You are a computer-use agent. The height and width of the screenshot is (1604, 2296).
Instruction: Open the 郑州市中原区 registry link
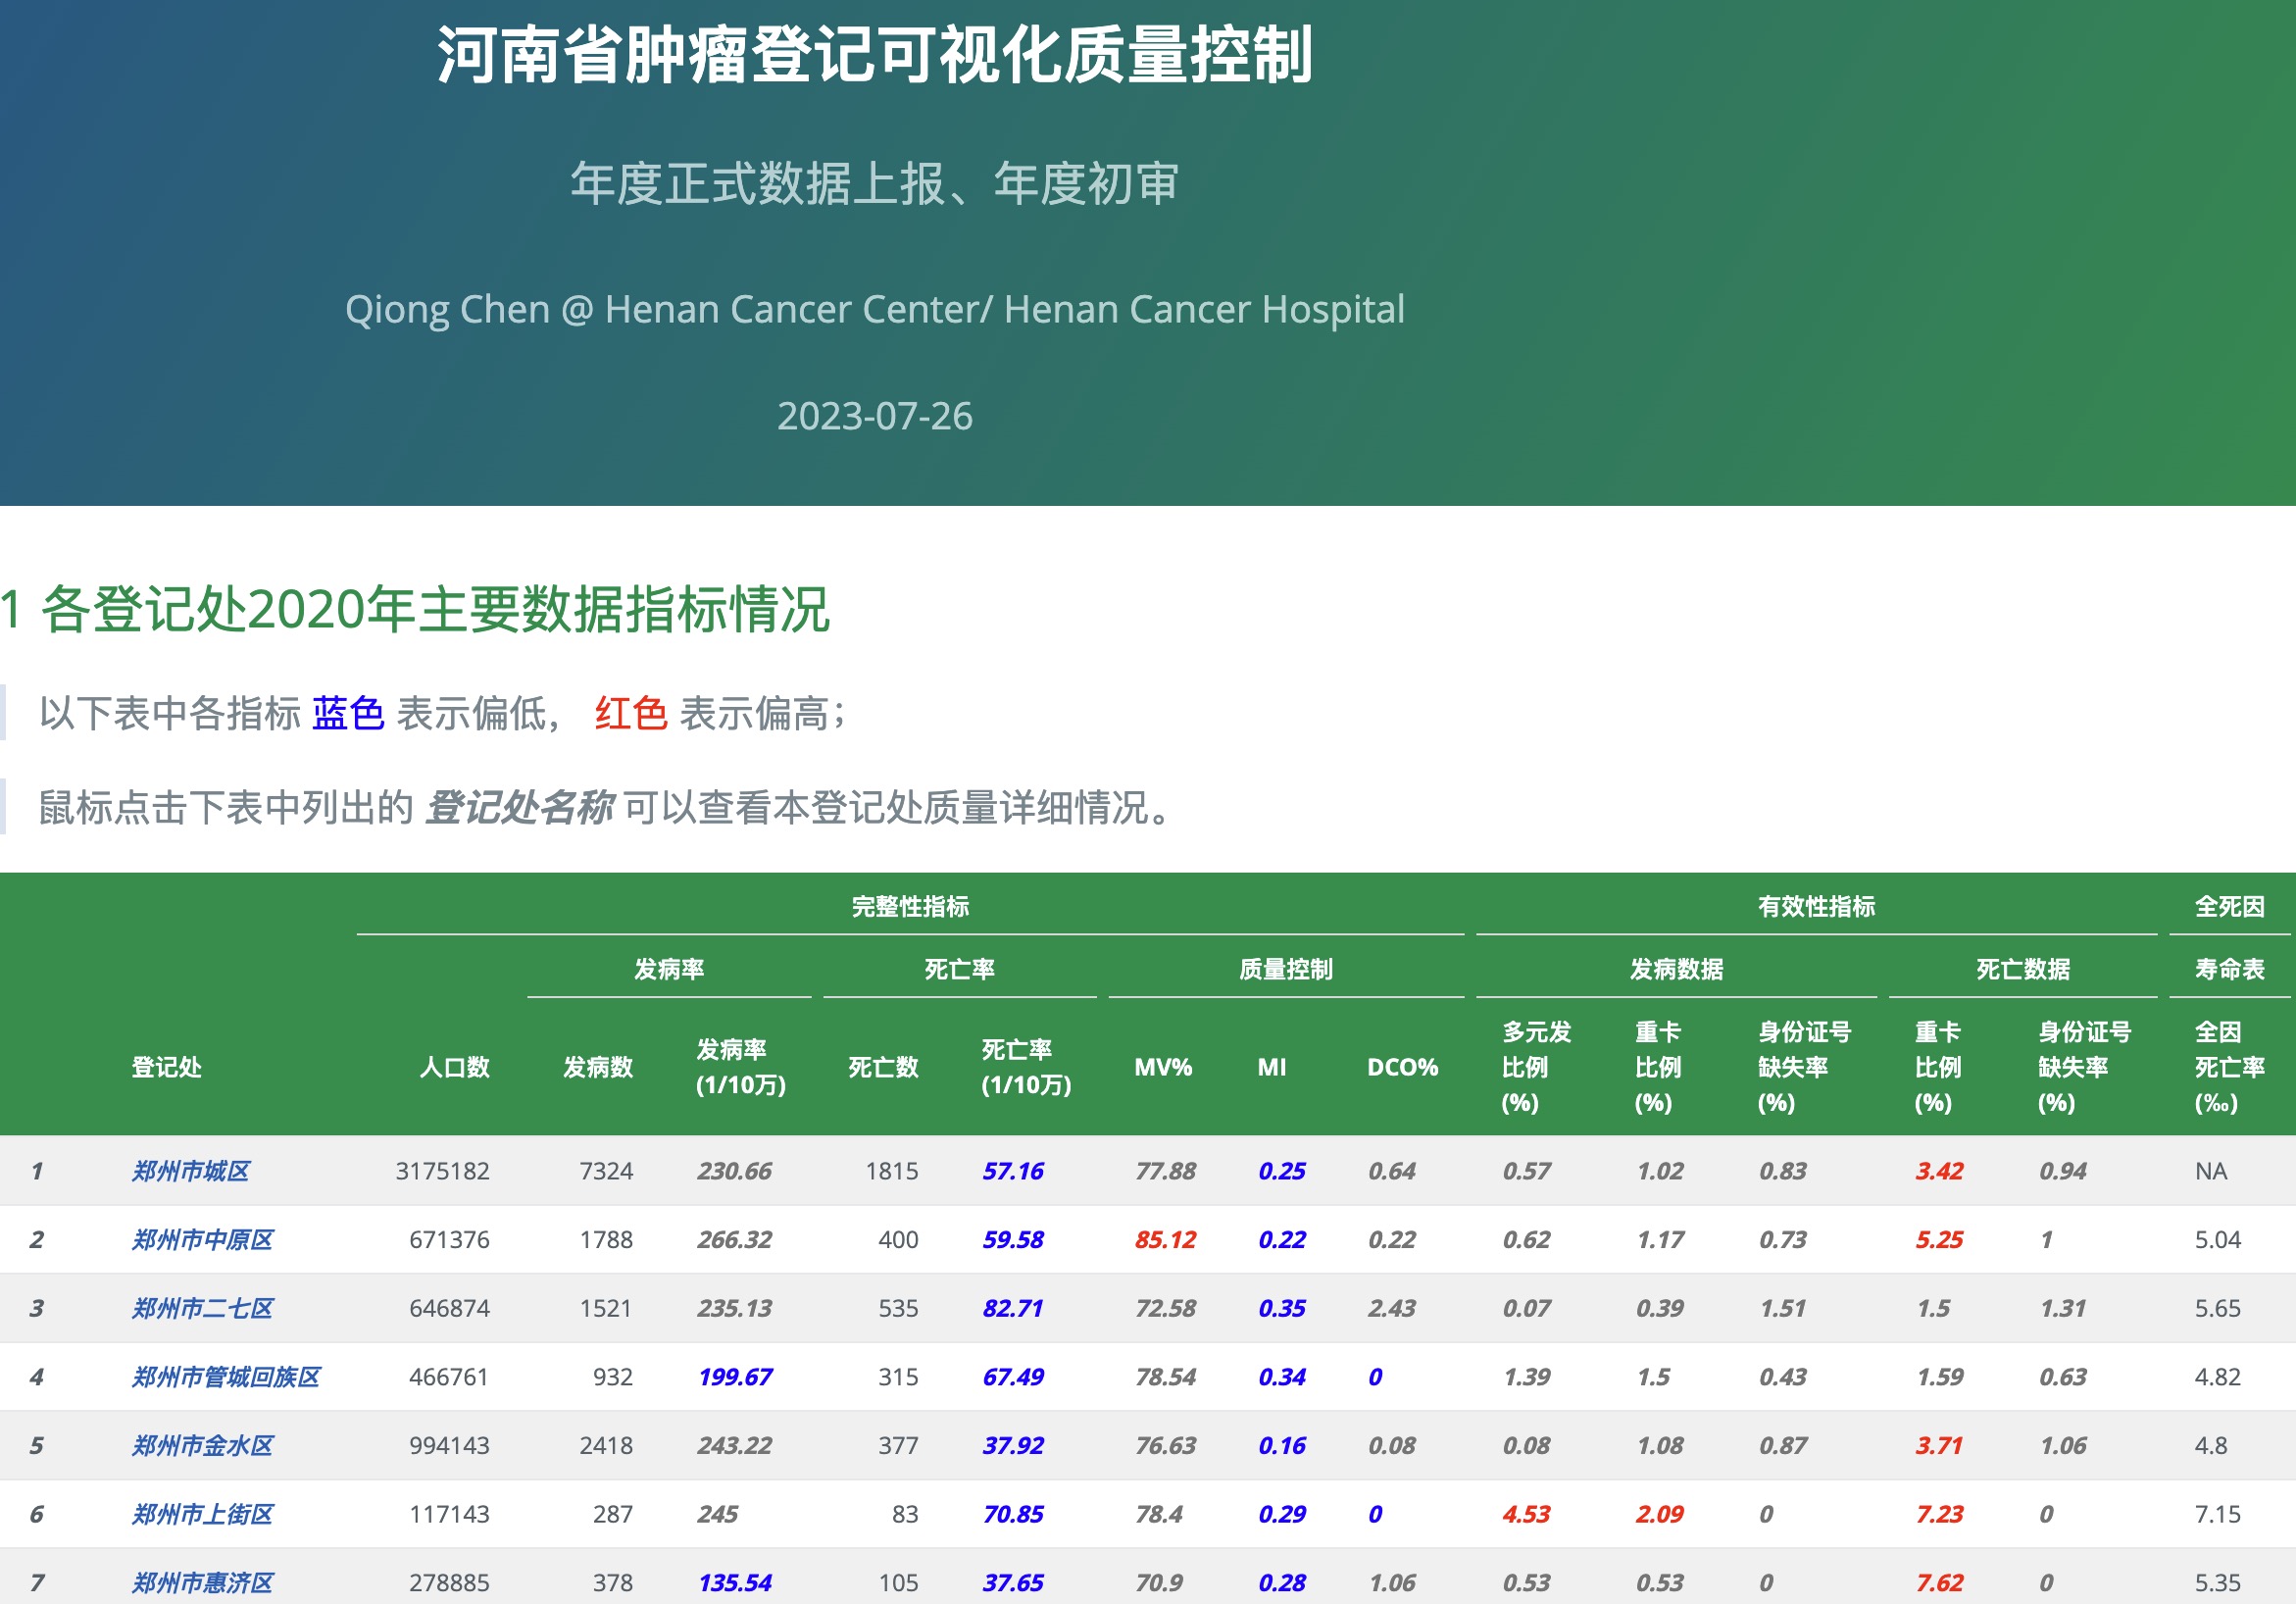(203, 1240)
